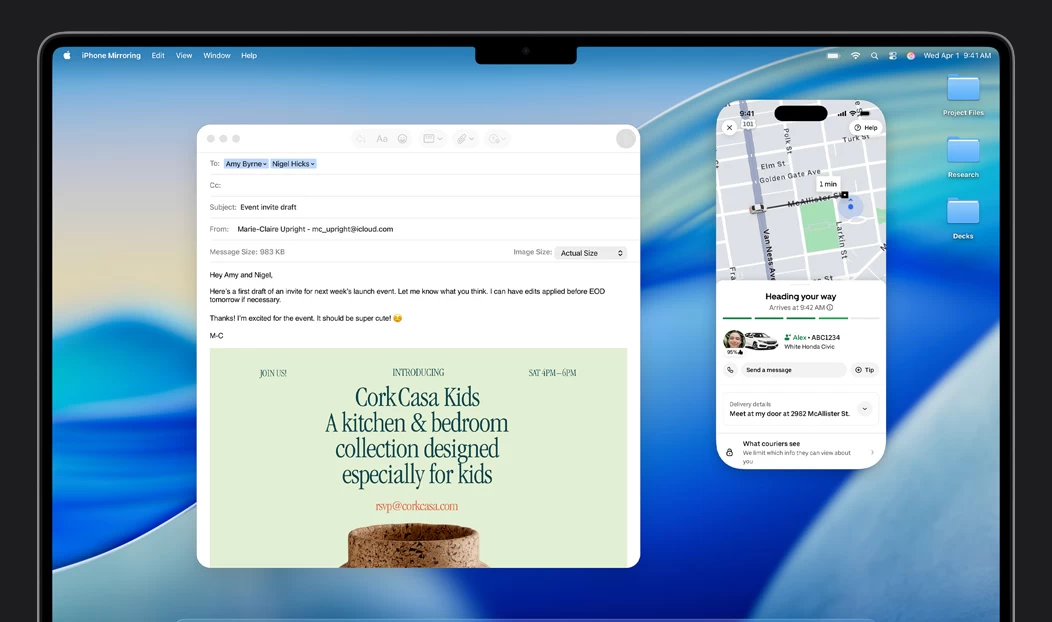
Task: Open the Image Size dropdown set to Actual Size
Action: click(591, 253)
